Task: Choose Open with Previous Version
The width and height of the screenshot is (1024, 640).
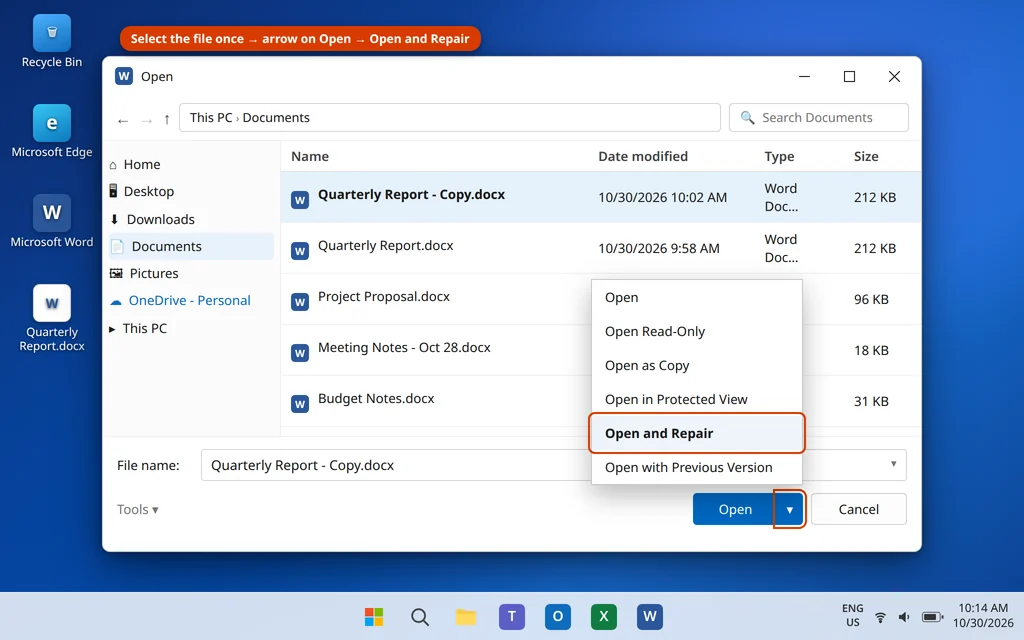Action: click(697, 467)
